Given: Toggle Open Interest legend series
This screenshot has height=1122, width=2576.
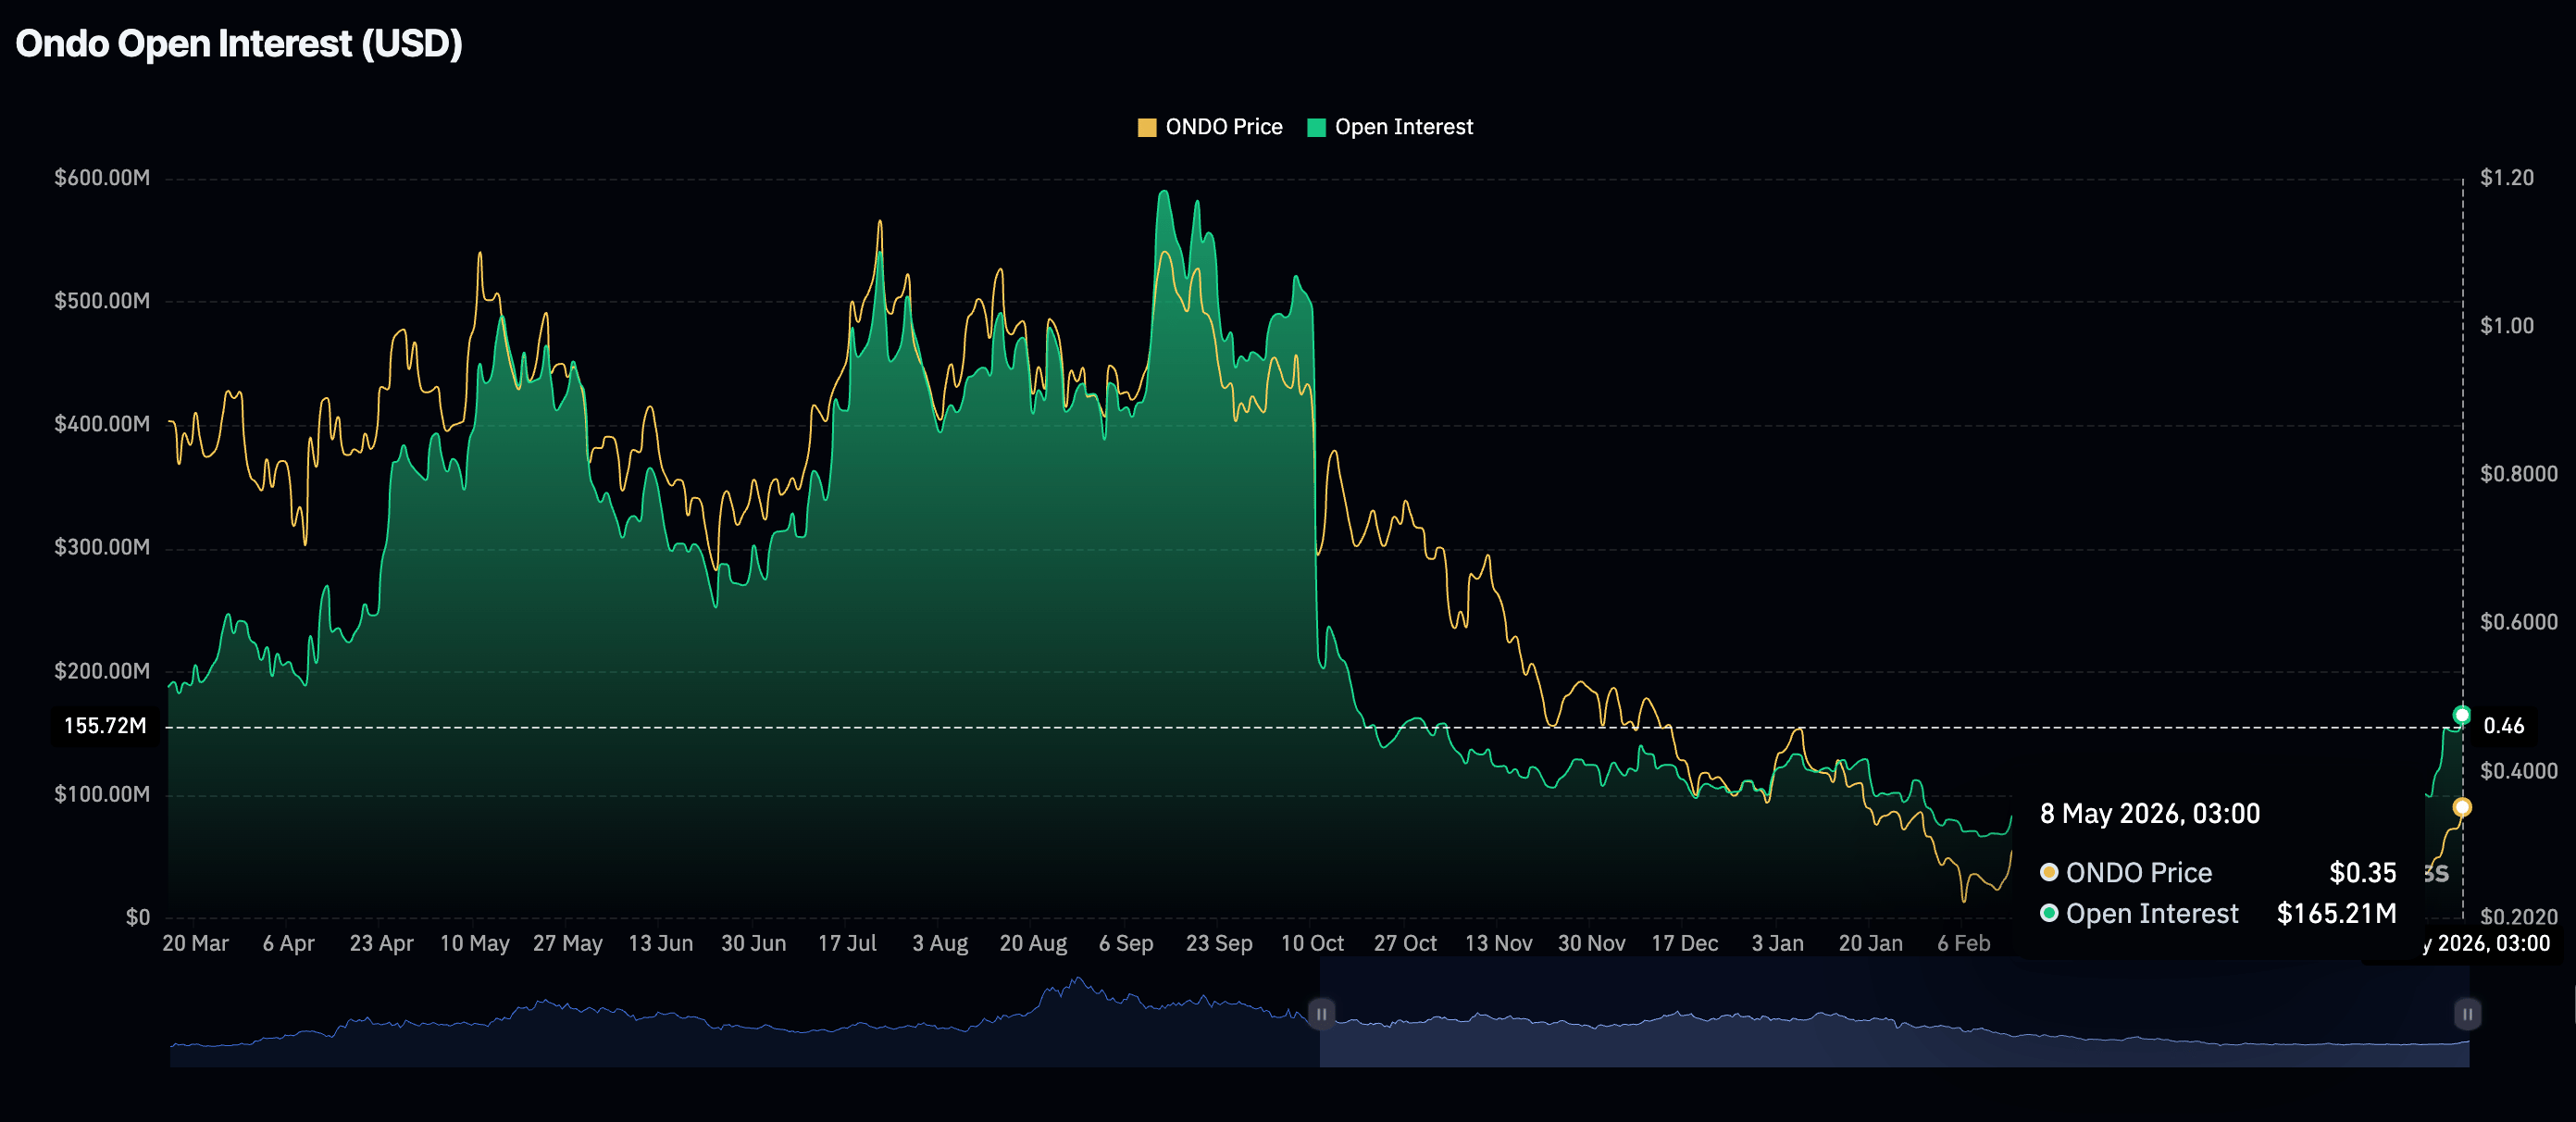Looking at the screenshot, I should point(1390,127).
